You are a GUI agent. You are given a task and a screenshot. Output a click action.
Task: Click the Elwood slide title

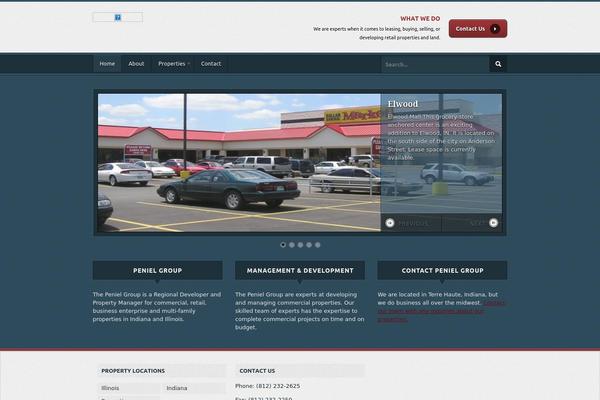[x=403, y=104]
